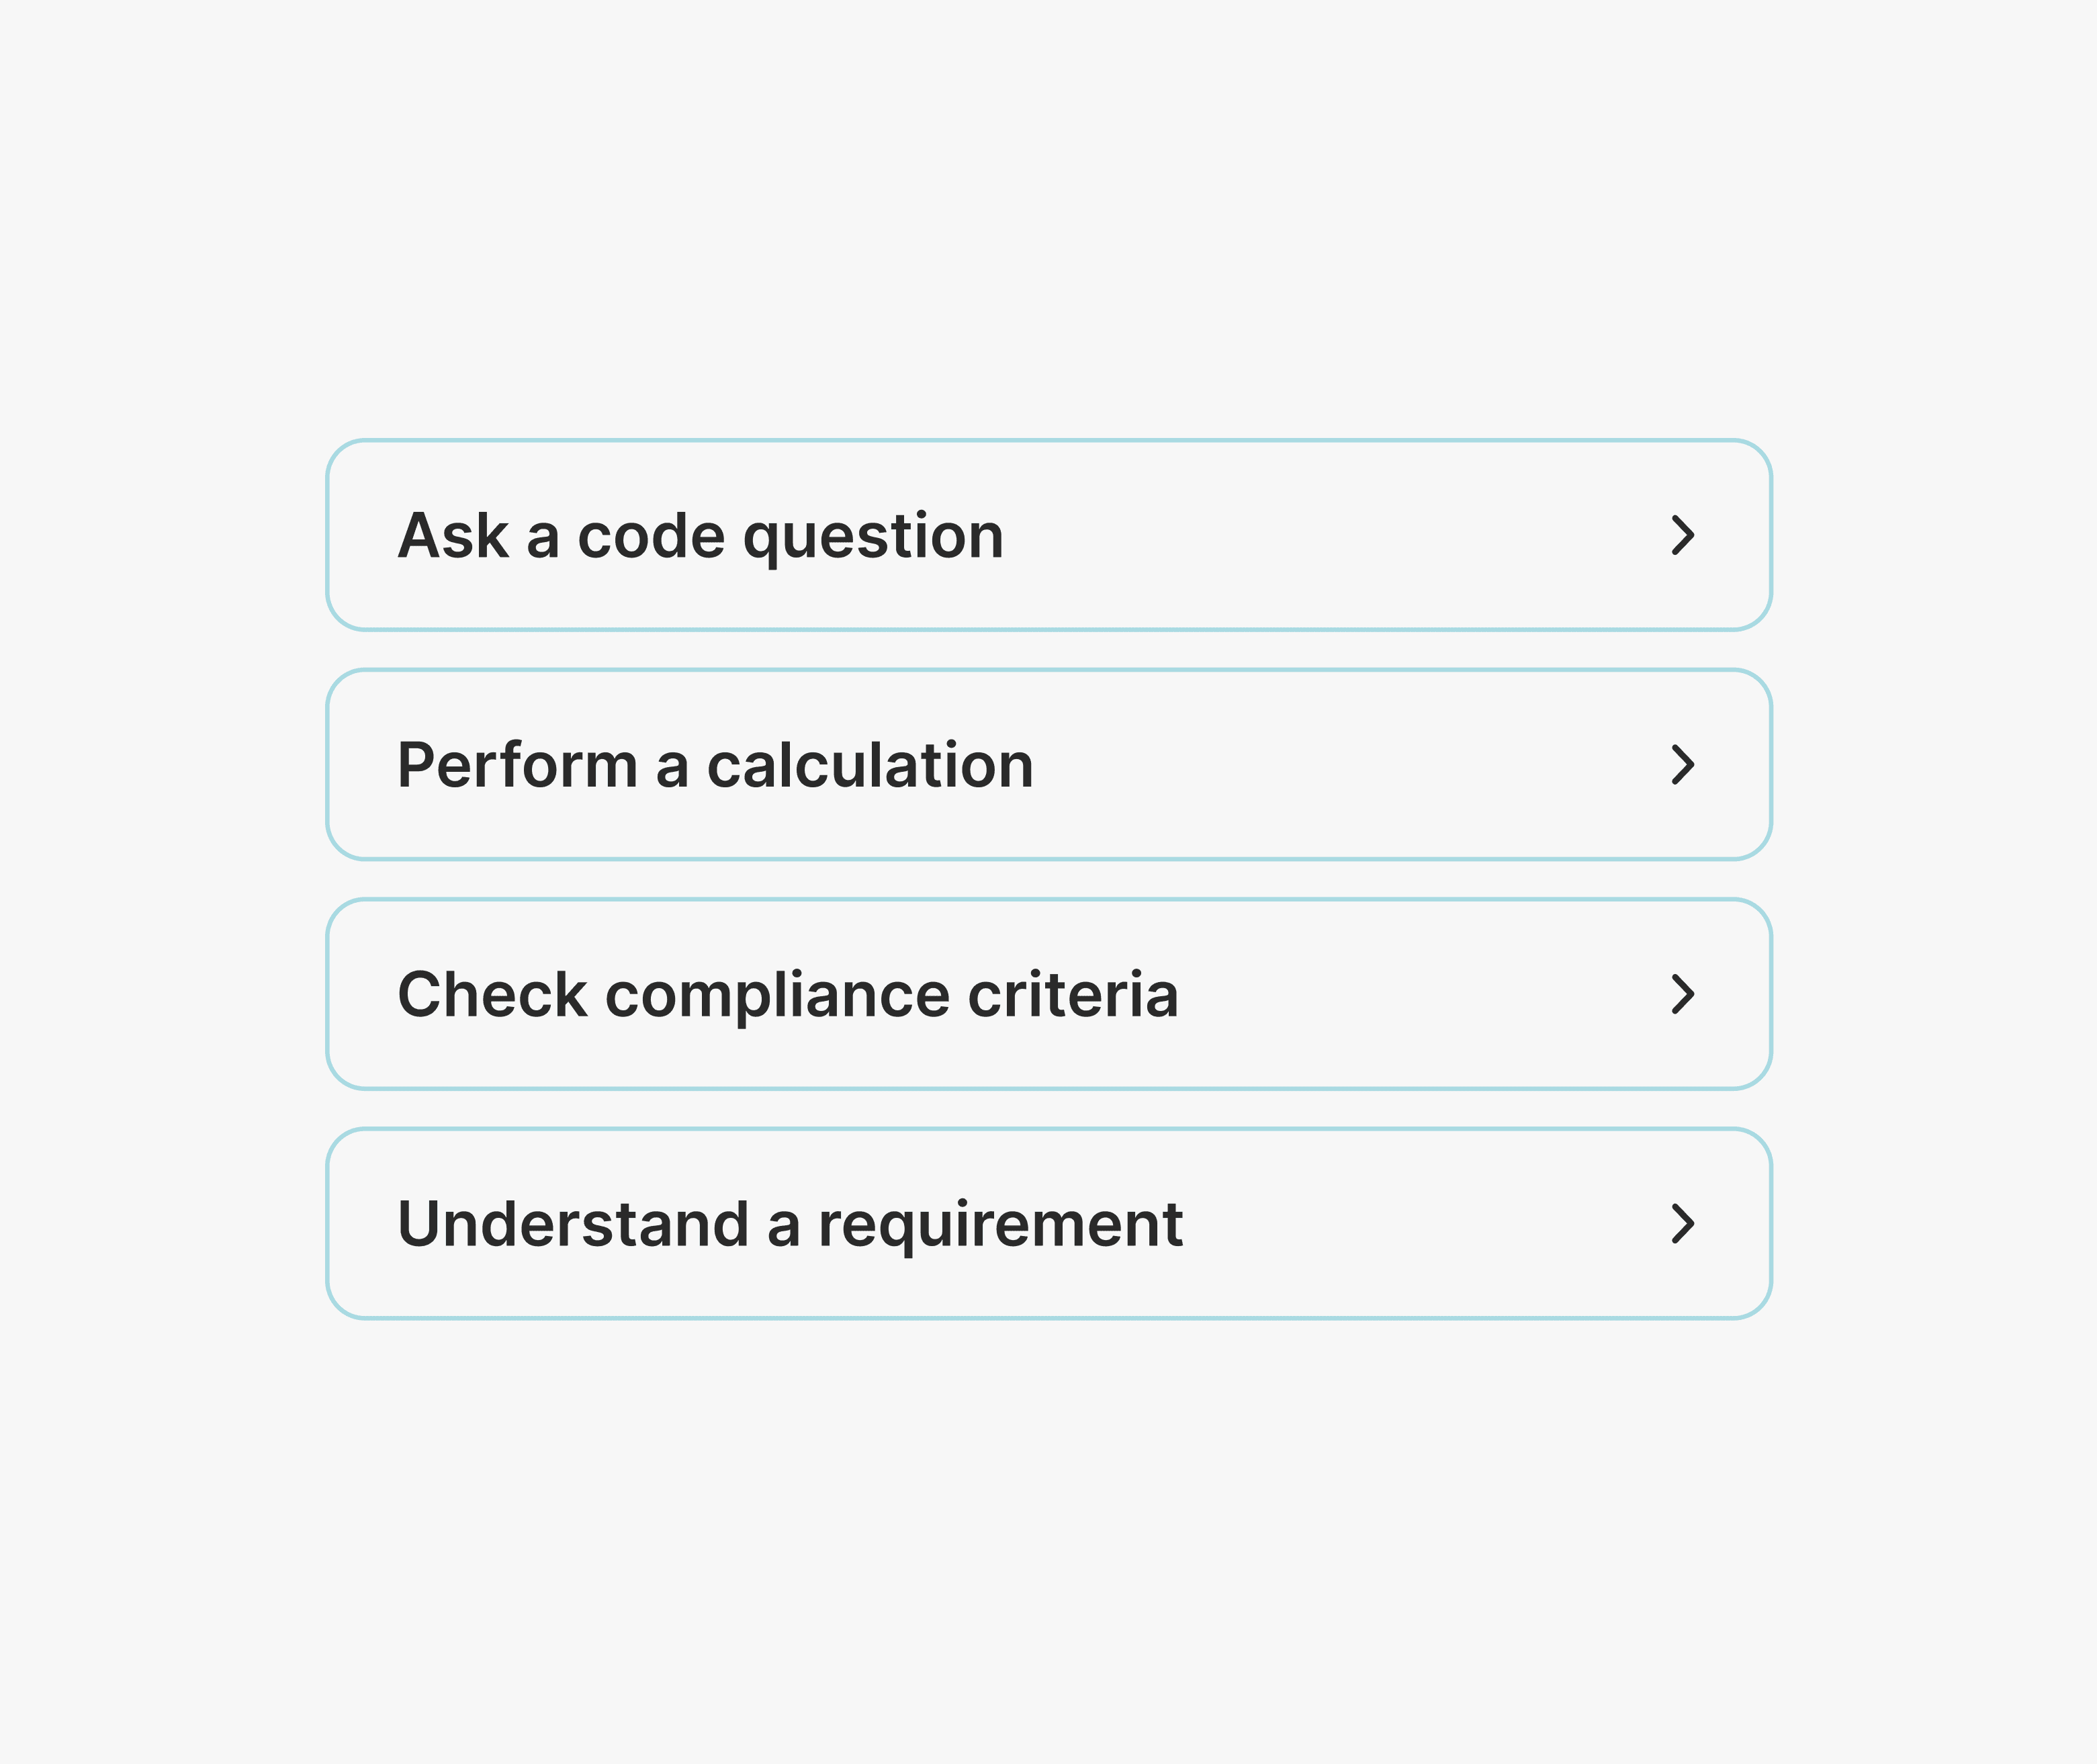Open the Ask a code question option

[1048, 535]
